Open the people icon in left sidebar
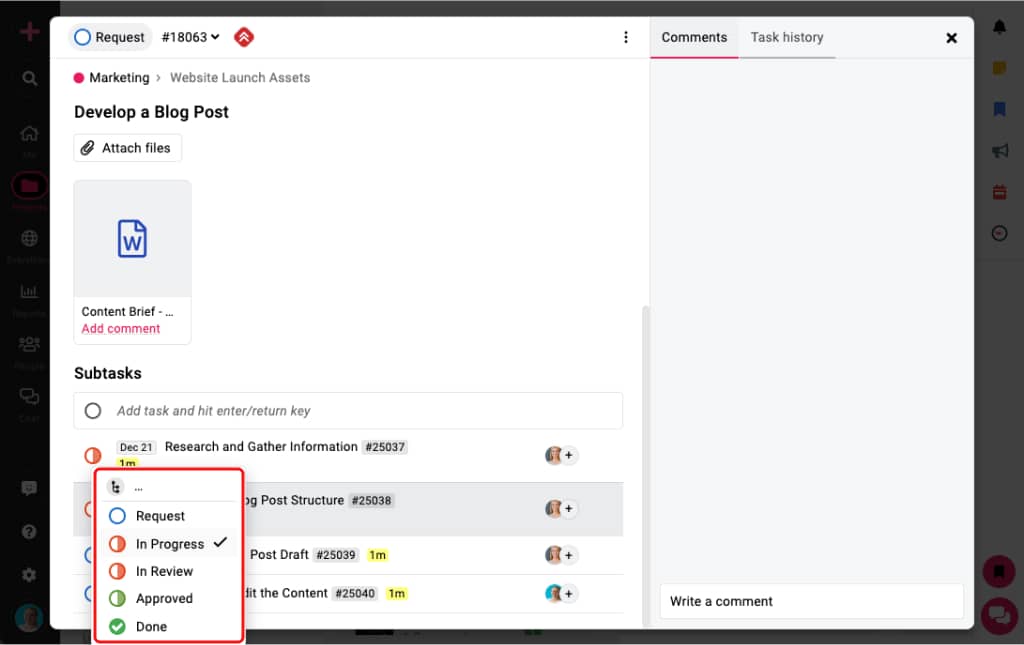The image size is (1024, 645). coord(29,343)
